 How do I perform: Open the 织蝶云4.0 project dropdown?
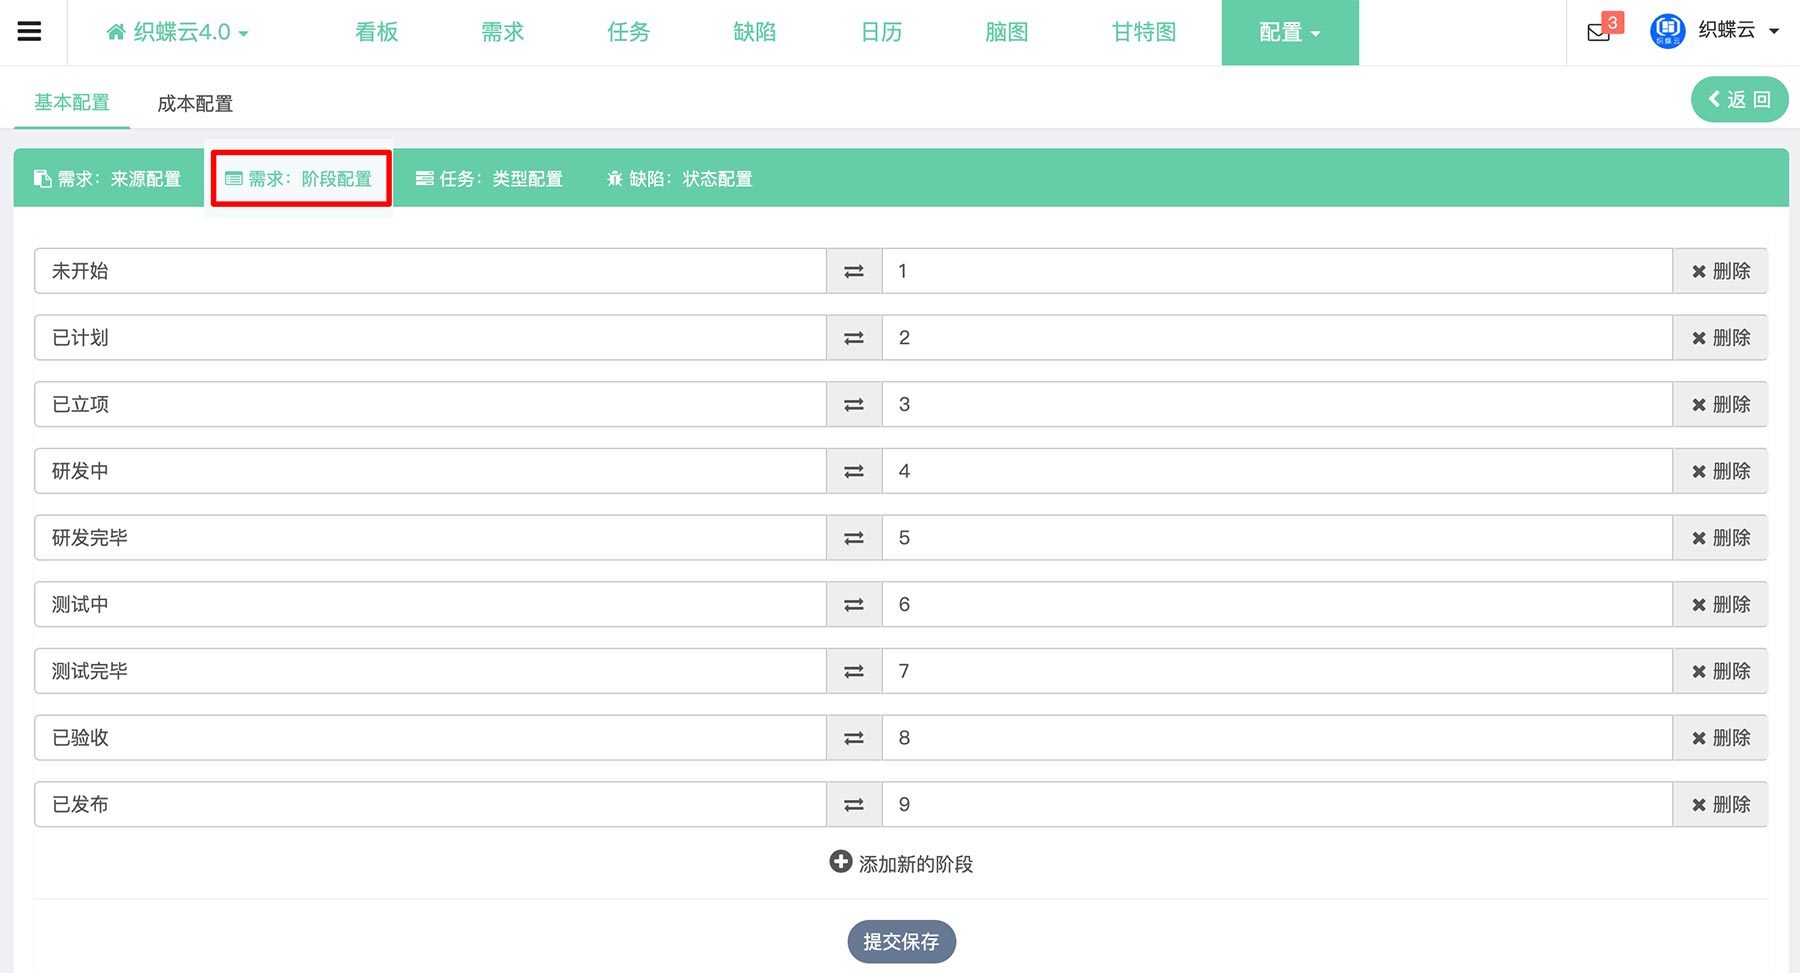click(x=177, y=32)
